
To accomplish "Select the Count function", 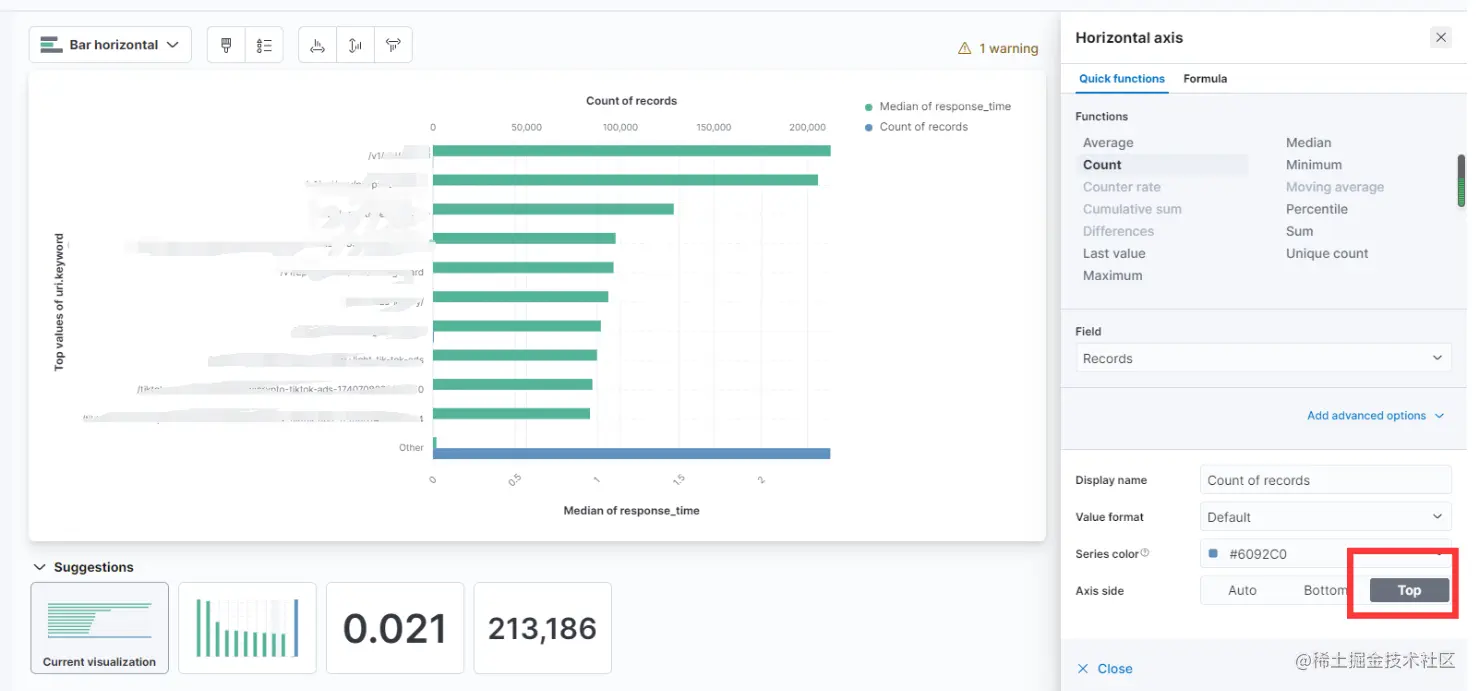I will coord(1102,165).
